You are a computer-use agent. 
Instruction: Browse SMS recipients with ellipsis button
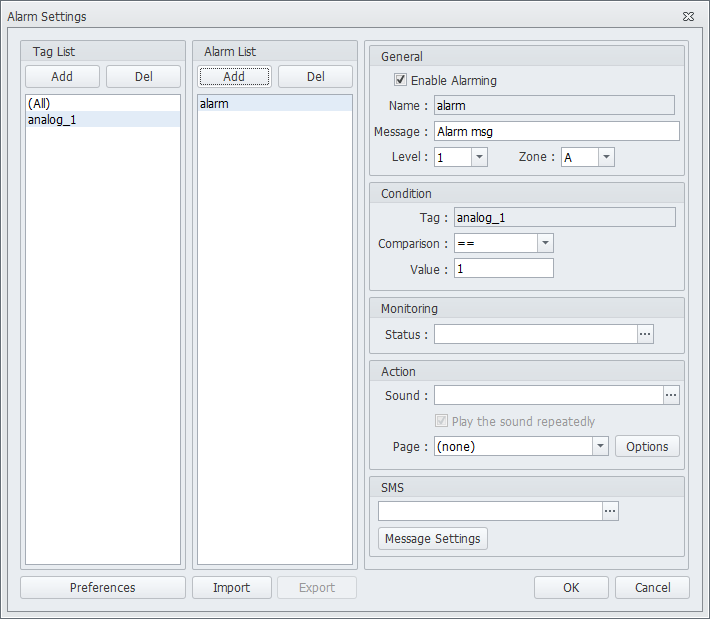pos(610,511)
